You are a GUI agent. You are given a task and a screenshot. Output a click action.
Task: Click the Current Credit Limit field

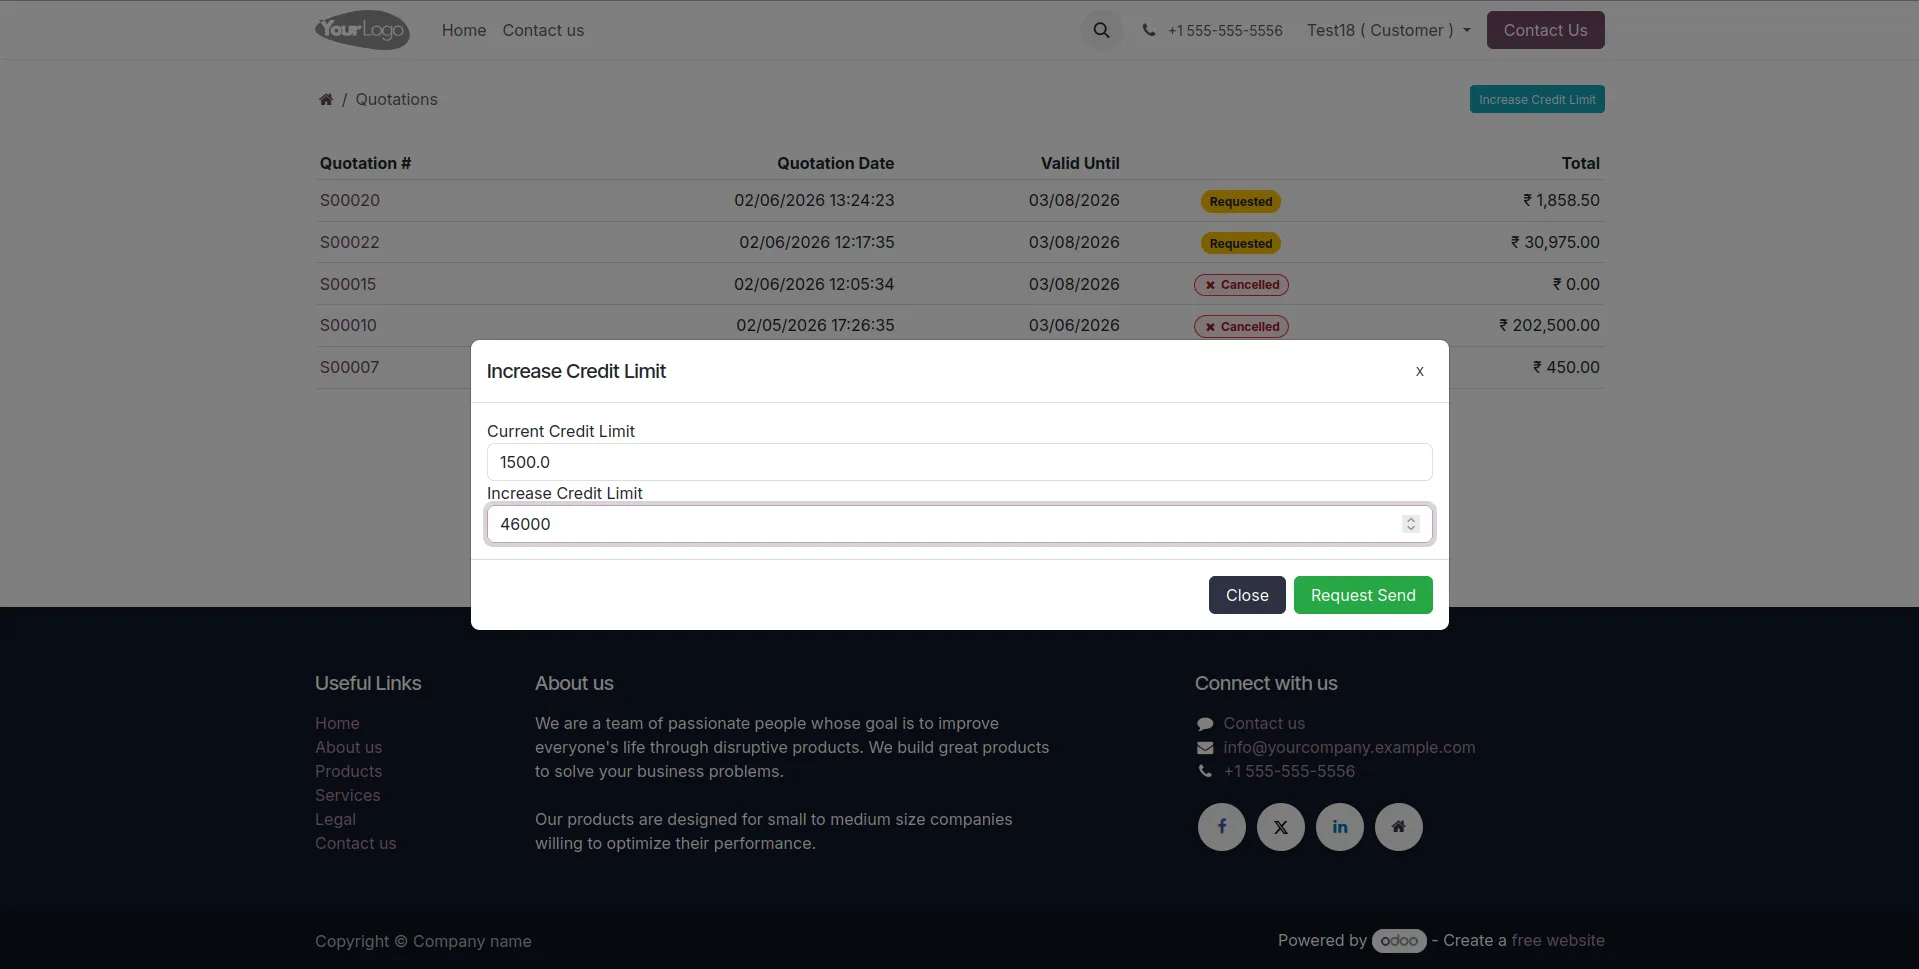coord(959,462)
